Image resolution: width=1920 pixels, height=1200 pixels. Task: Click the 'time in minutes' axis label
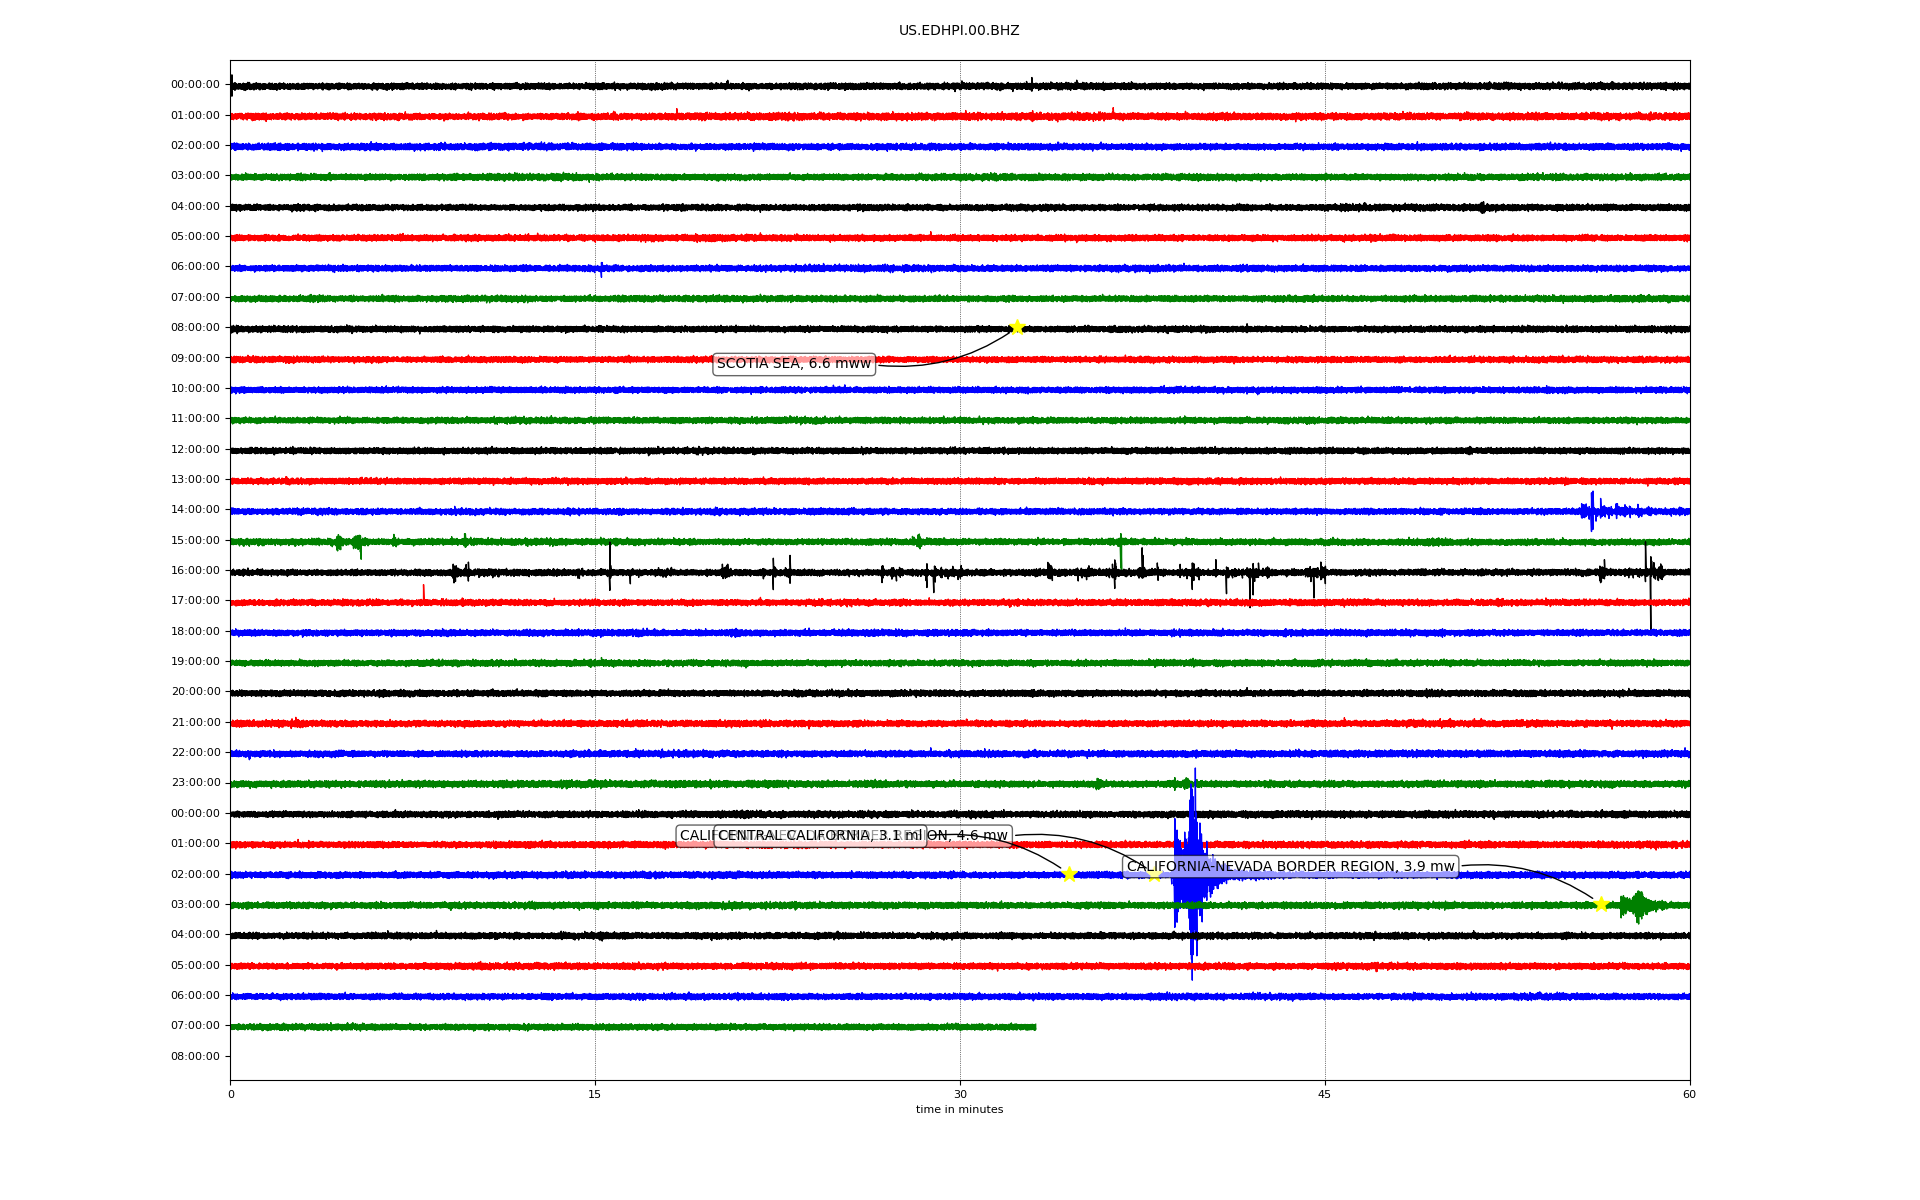coord(959,1110)
